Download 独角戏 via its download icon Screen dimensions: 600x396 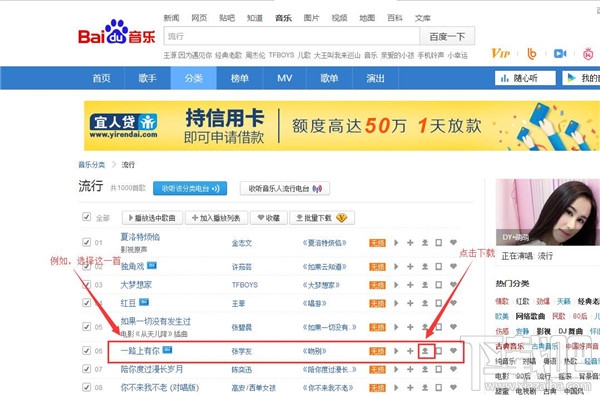[x=425, y=266]
